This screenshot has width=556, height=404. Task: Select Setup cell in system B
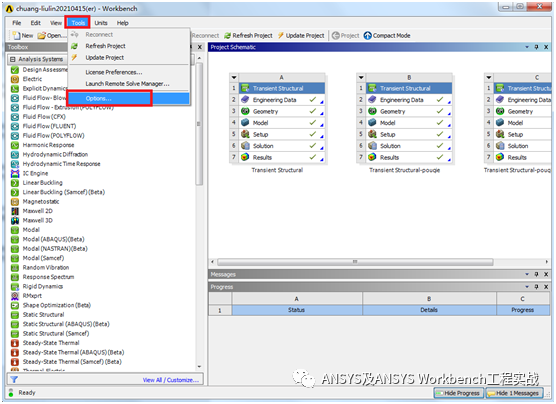(409, 134)
